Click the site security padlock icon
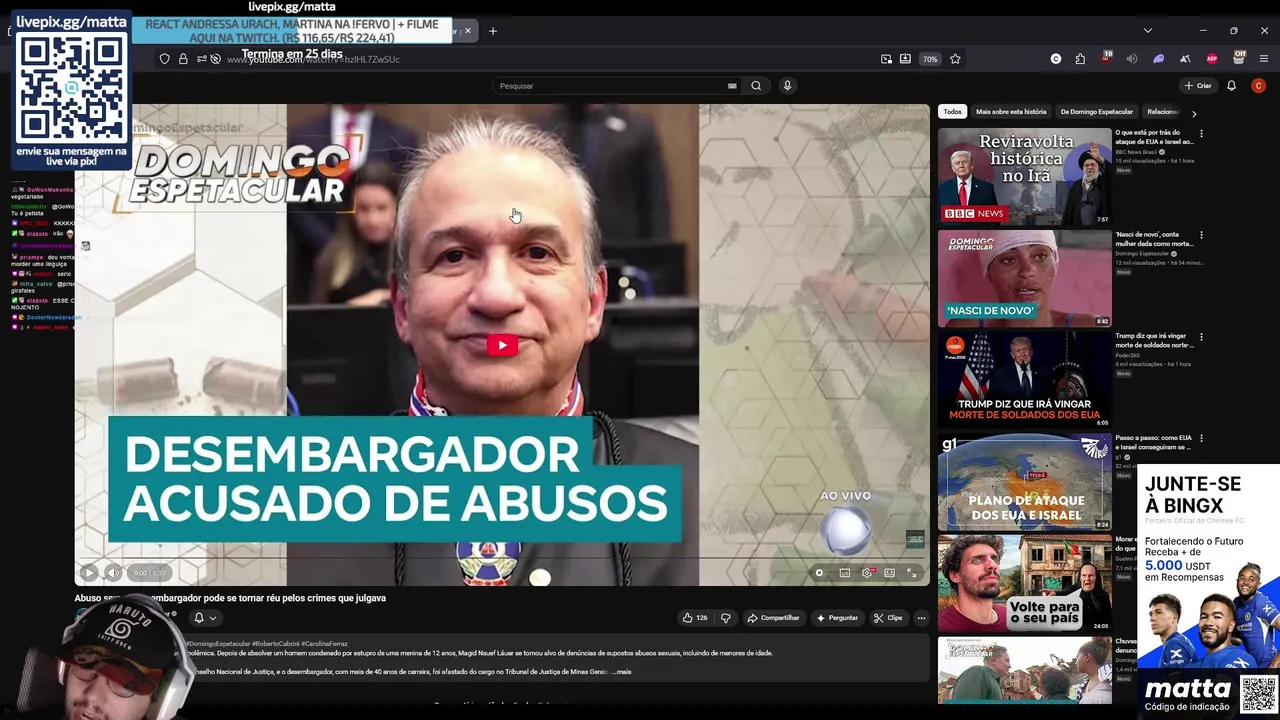The image size is (1280, 720). [x=183, y=59]
